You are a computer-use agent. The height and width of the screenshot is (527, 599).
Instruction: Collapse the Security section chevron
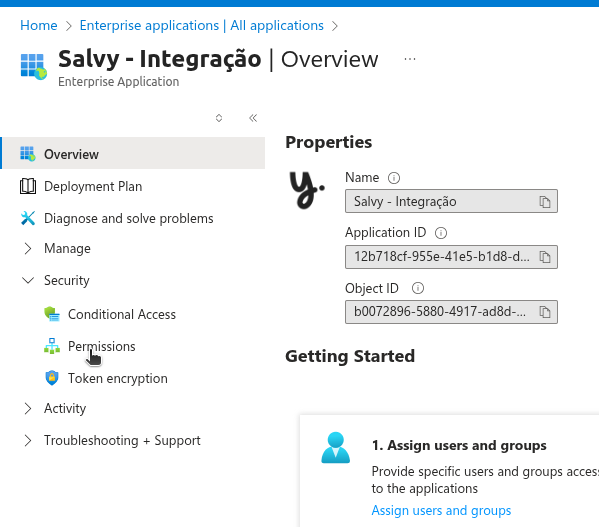point(28,280)
